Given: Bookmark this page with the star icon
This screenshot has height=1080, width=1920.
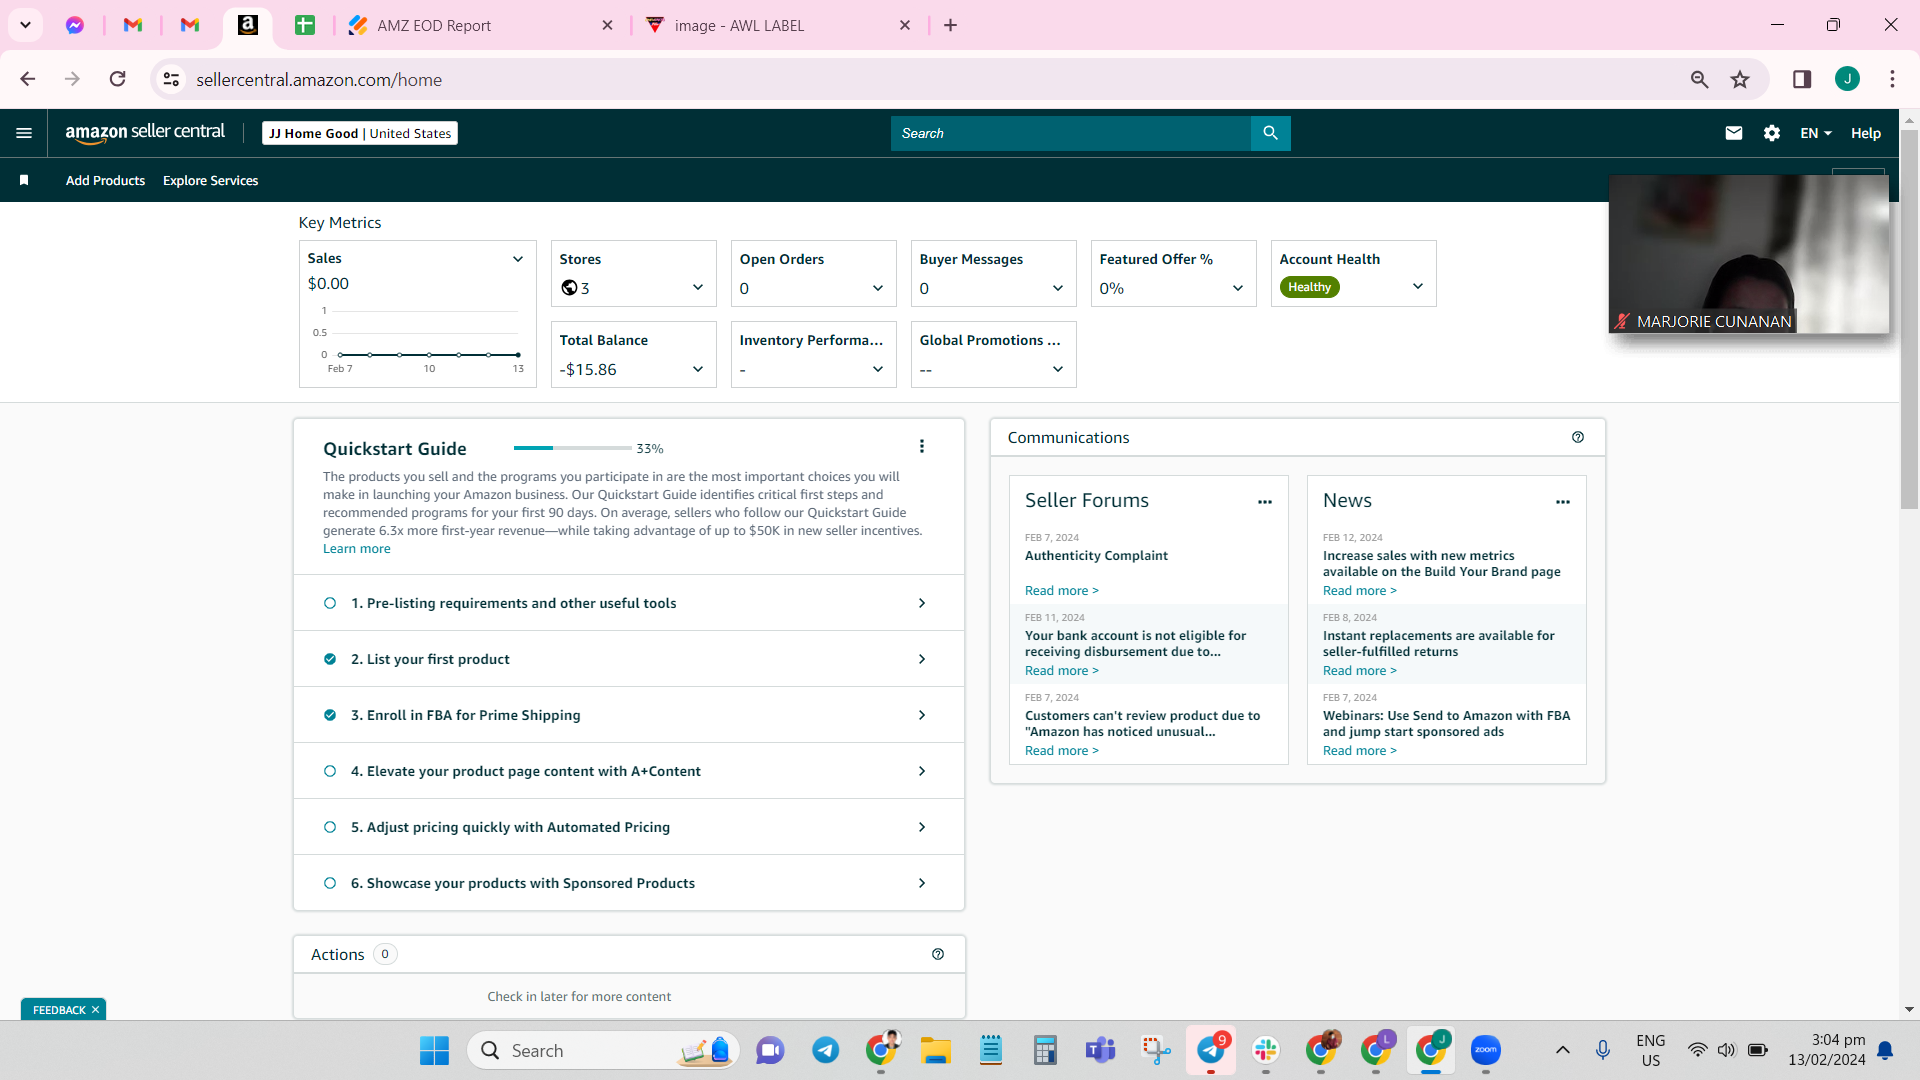Looking at the screenshot, I should click(x=1740, y=79).
